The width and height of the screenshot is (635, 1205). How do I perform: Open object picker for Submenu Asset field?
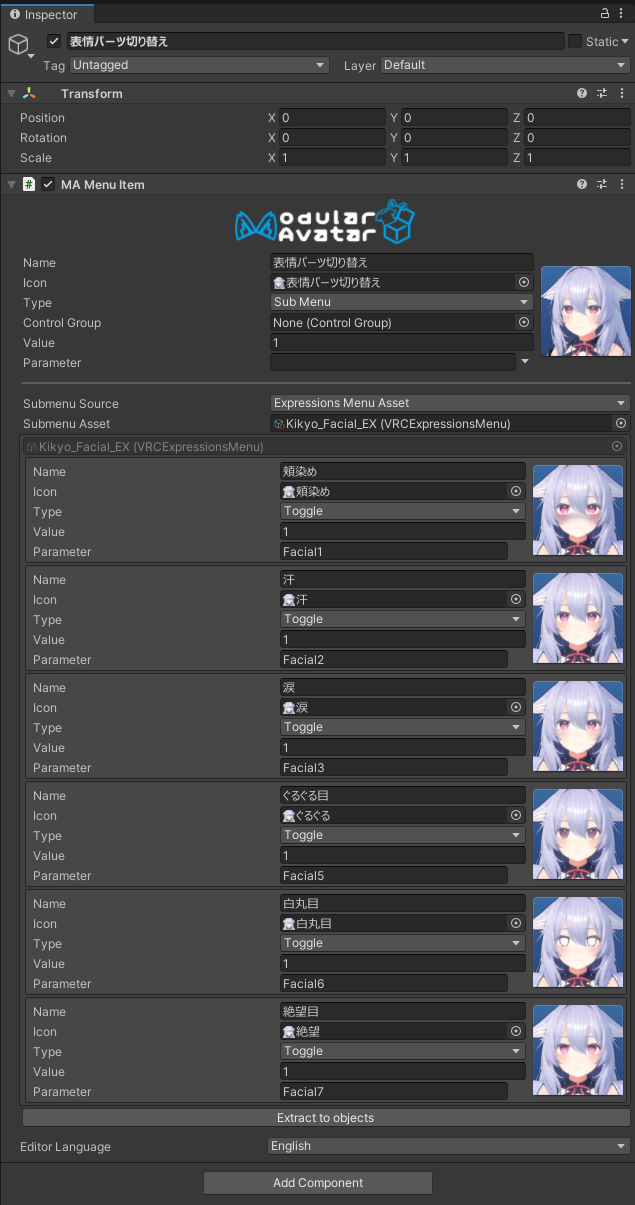621,423
